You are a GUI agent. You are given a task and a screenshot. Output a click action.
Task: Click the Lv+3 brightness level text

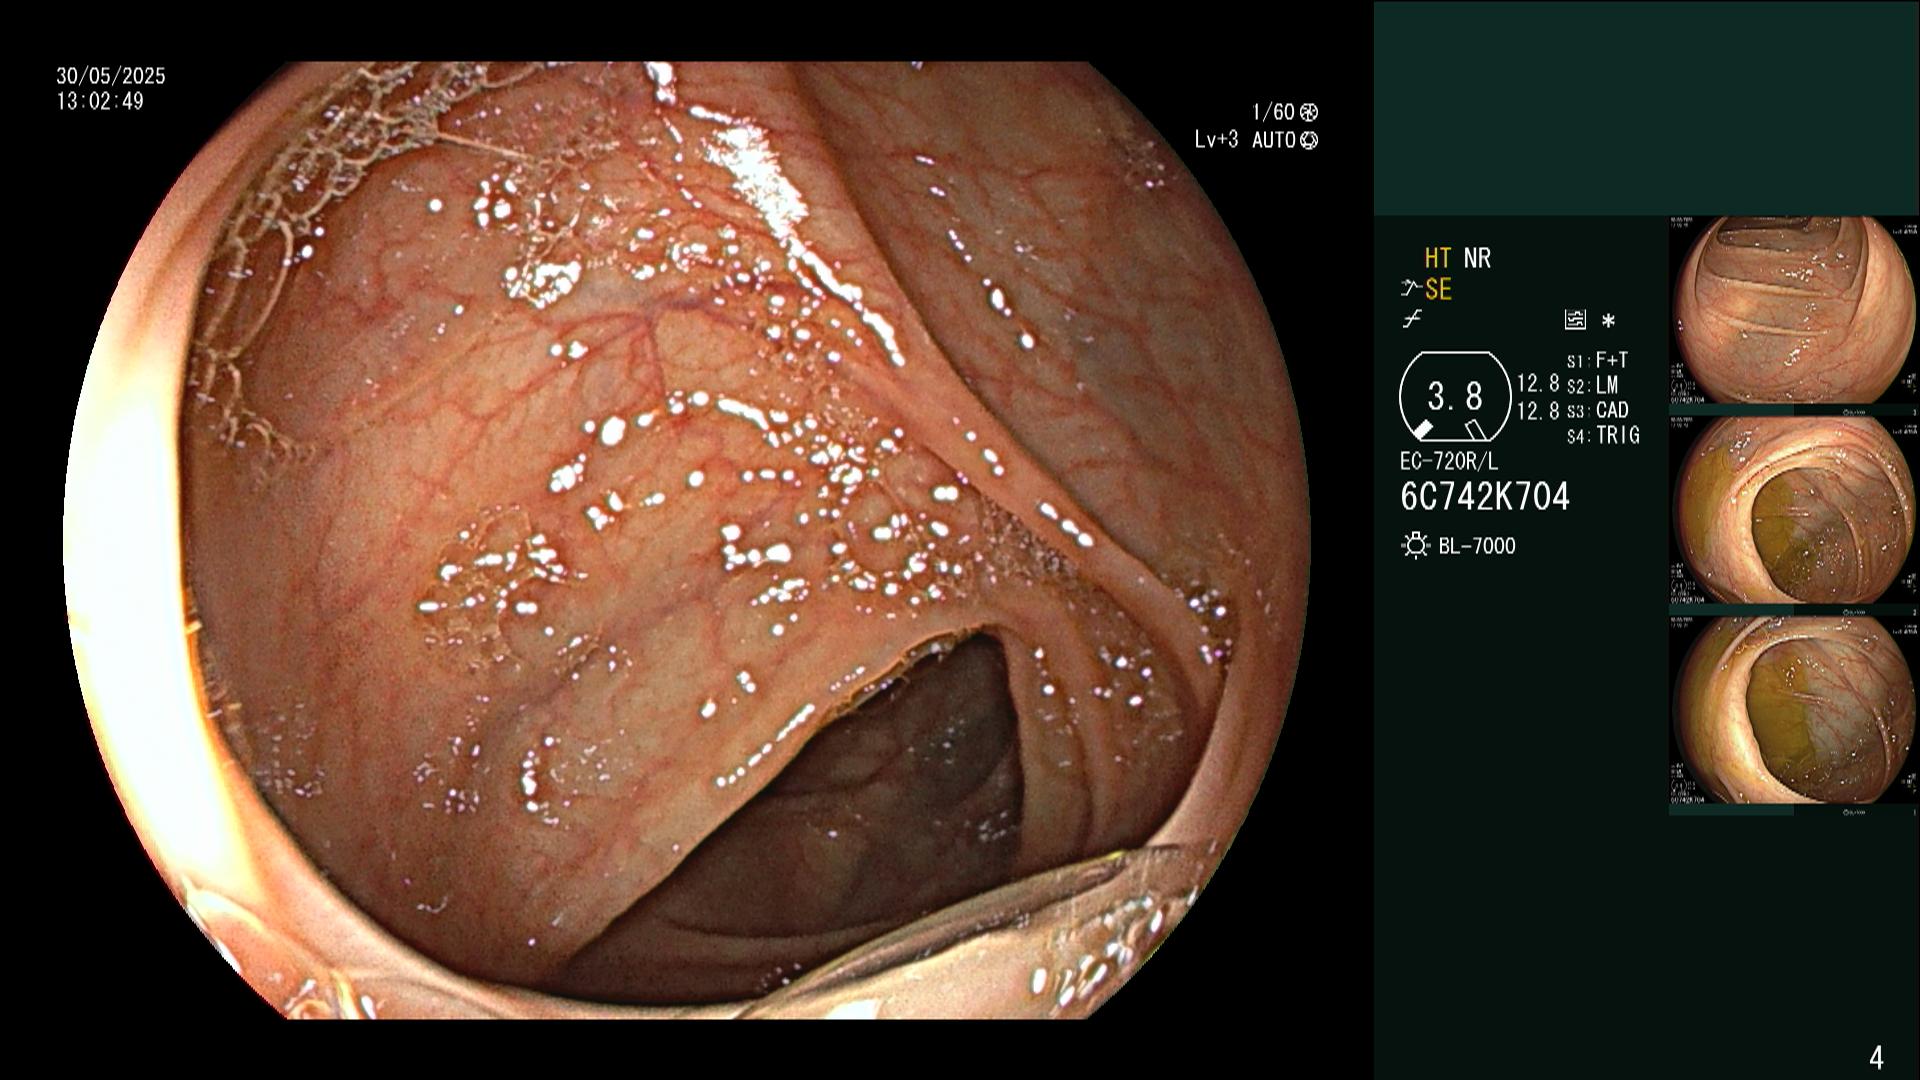(1216, 140)
